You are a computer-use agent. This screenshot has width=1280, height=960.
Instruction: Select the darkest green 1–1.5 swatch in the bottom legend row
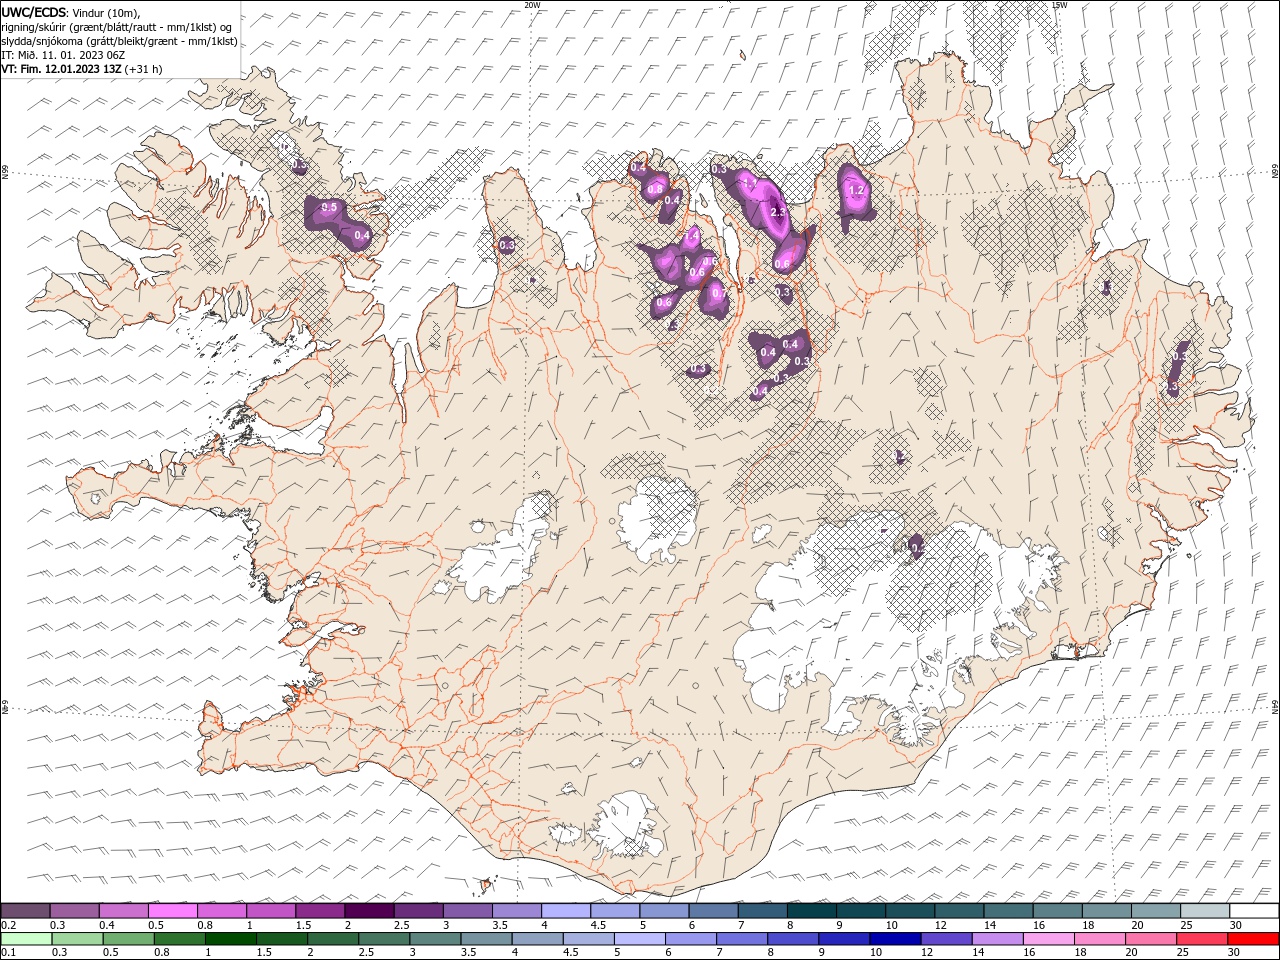[230, 939]
